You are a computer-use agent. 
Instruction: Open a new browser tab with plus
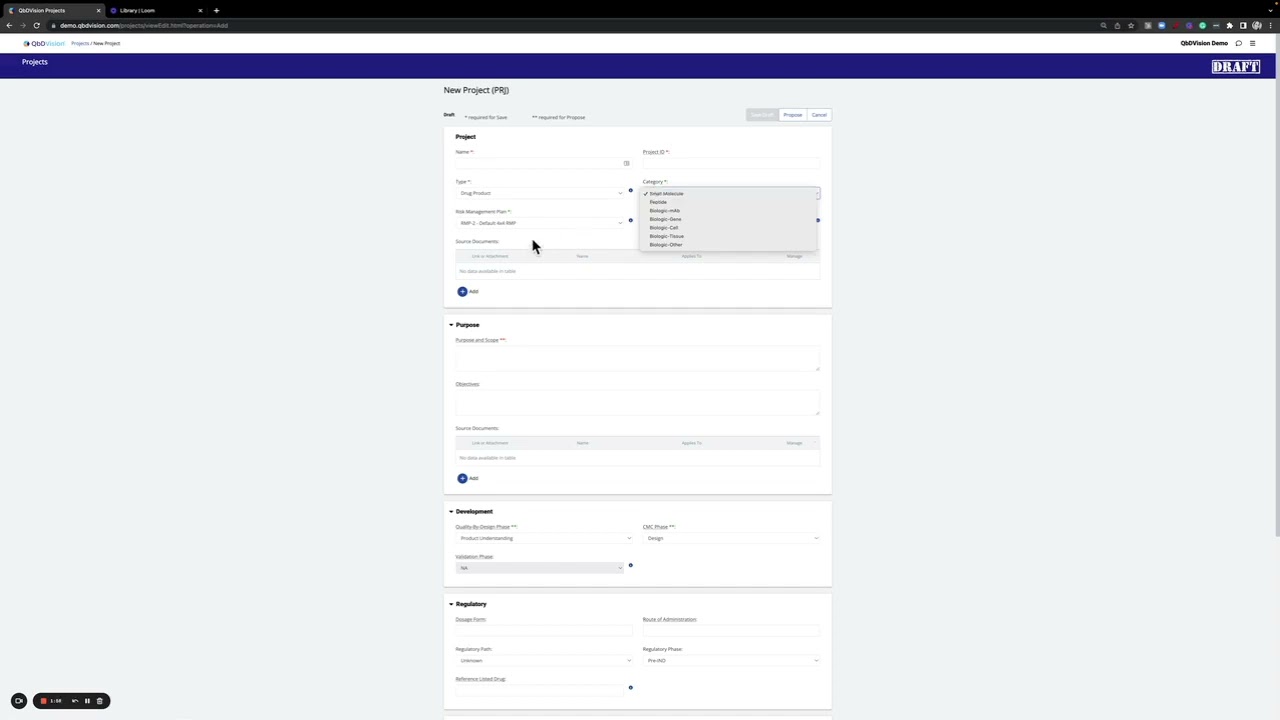[216, 10]
